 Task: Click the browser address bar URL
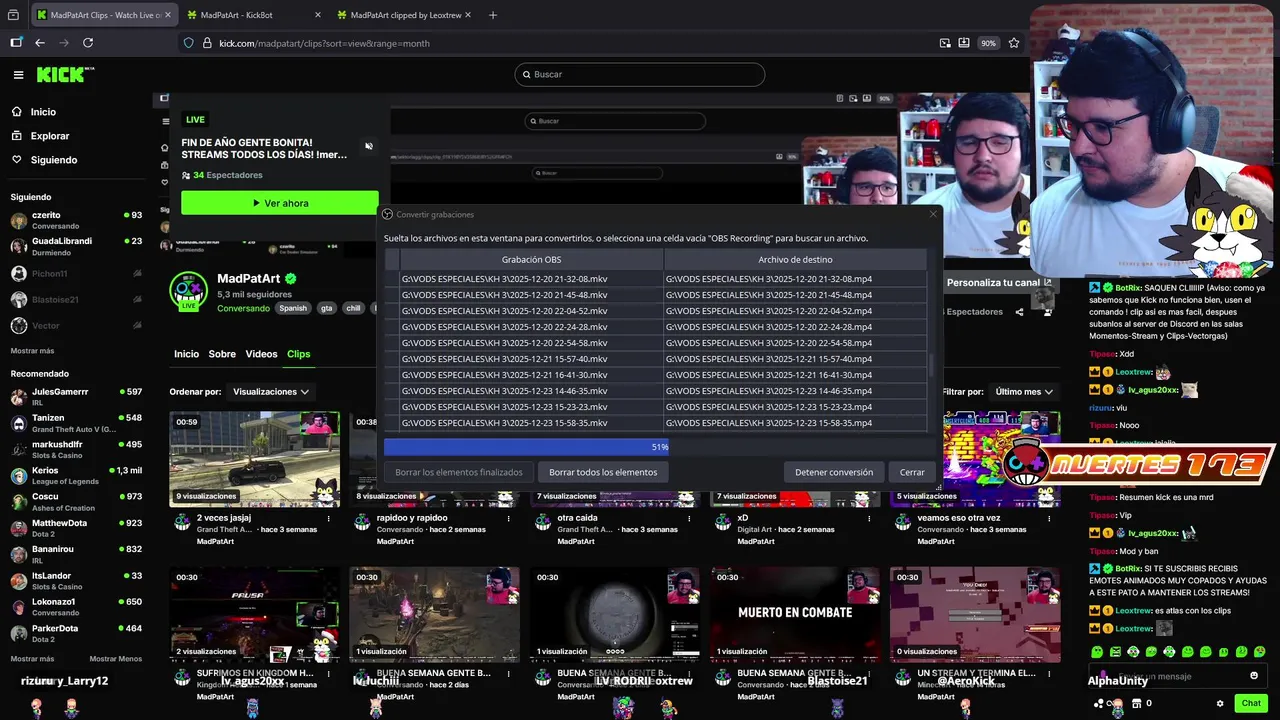(324, 43)
